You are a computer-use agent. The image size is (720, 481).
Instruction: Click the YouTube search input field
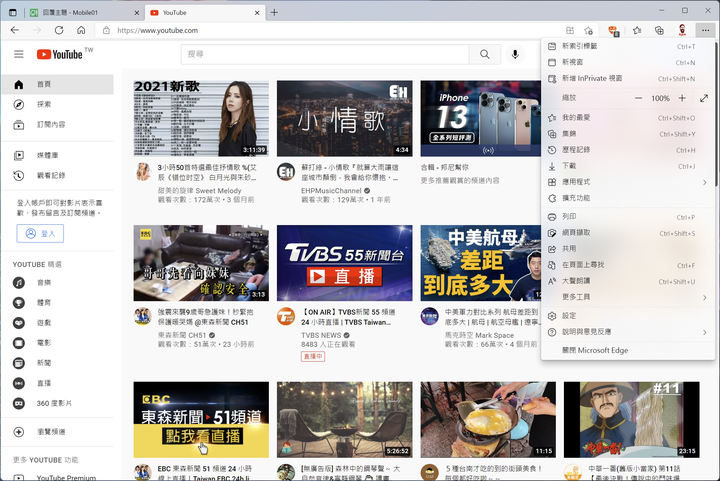pyautogui.click(x=325, y=54)
